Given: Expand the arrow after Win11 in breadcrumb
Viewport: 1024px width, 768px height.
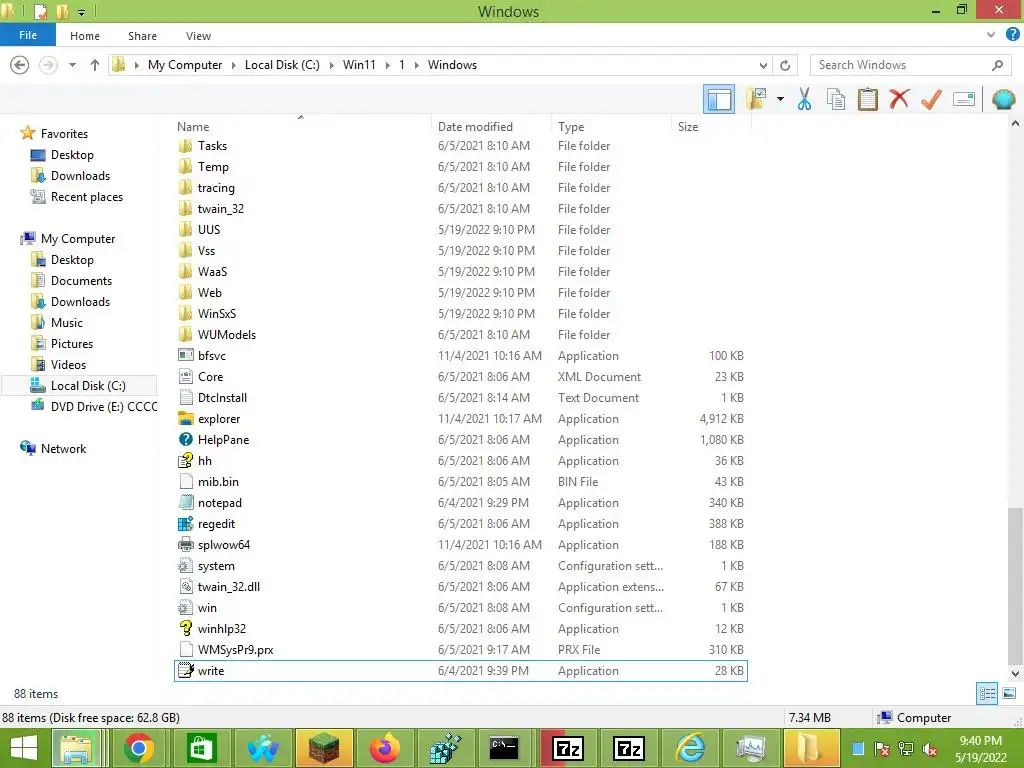Looking at the screenshot, I should click(388, 65).
